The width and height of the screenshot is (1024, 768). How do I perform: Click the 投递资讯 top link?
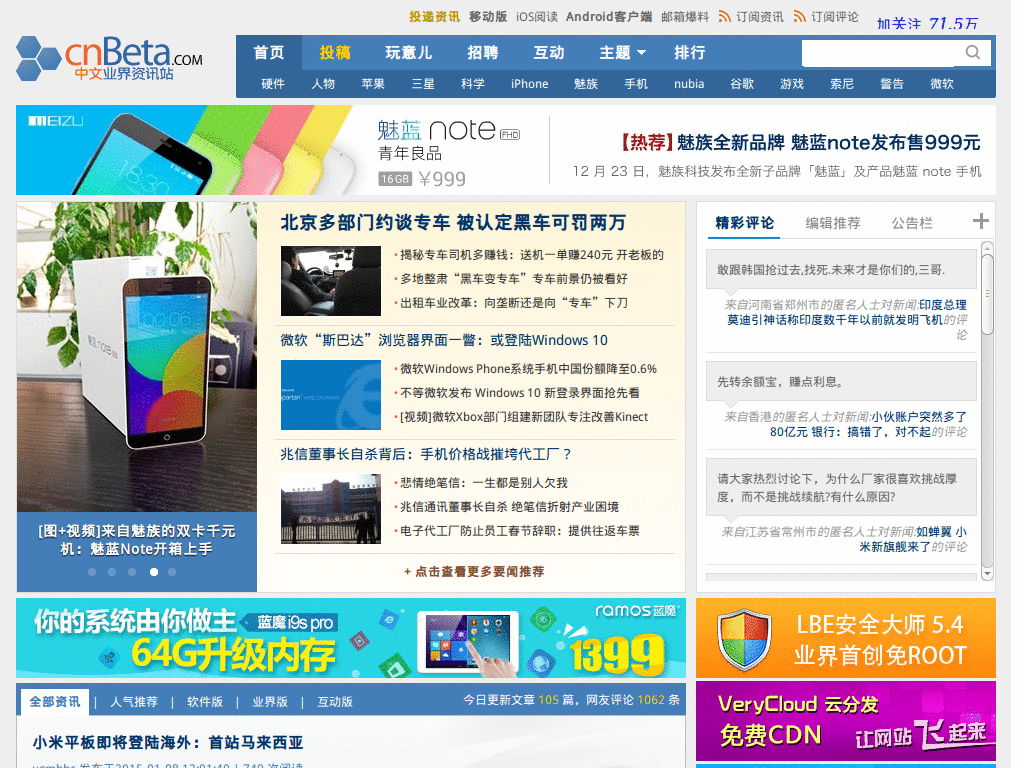click(434, 16)
